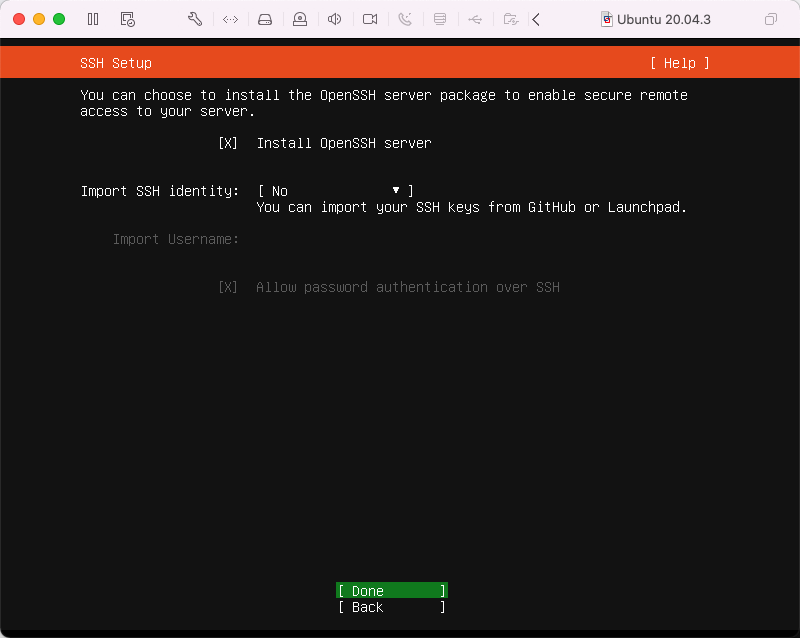800x638 pixels.
Task: Click the window overlap icon at right
Action: [771, 19]
